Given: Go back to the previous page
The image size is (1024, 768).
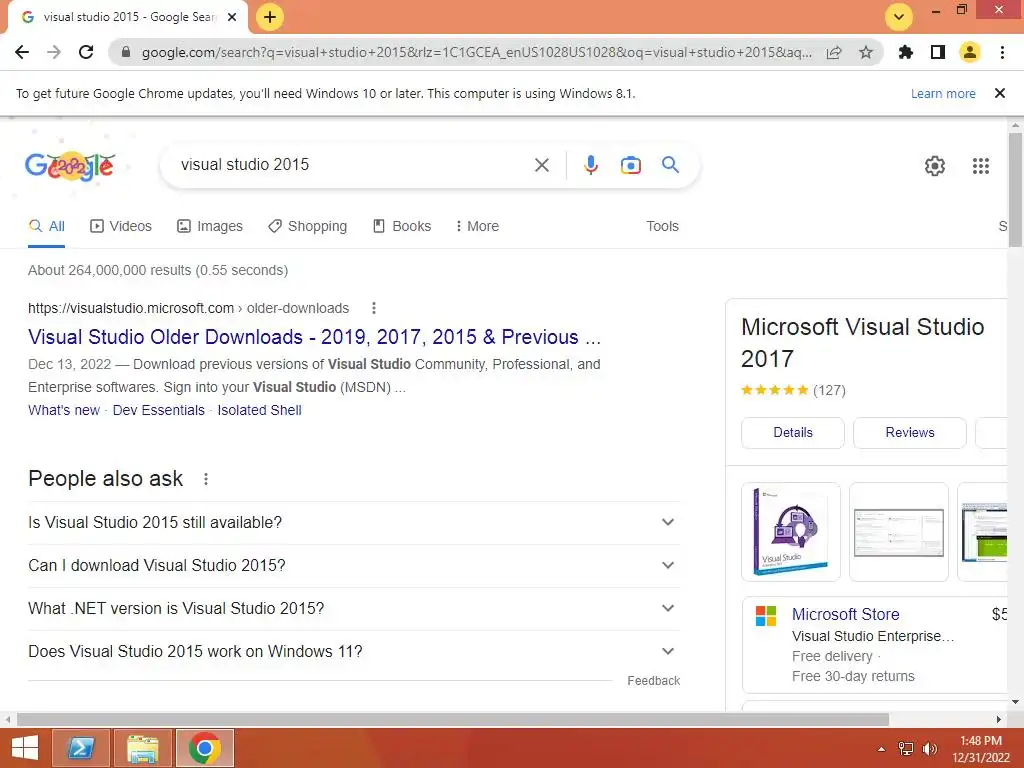Looking at the screenshot, I should coord(22,52).
